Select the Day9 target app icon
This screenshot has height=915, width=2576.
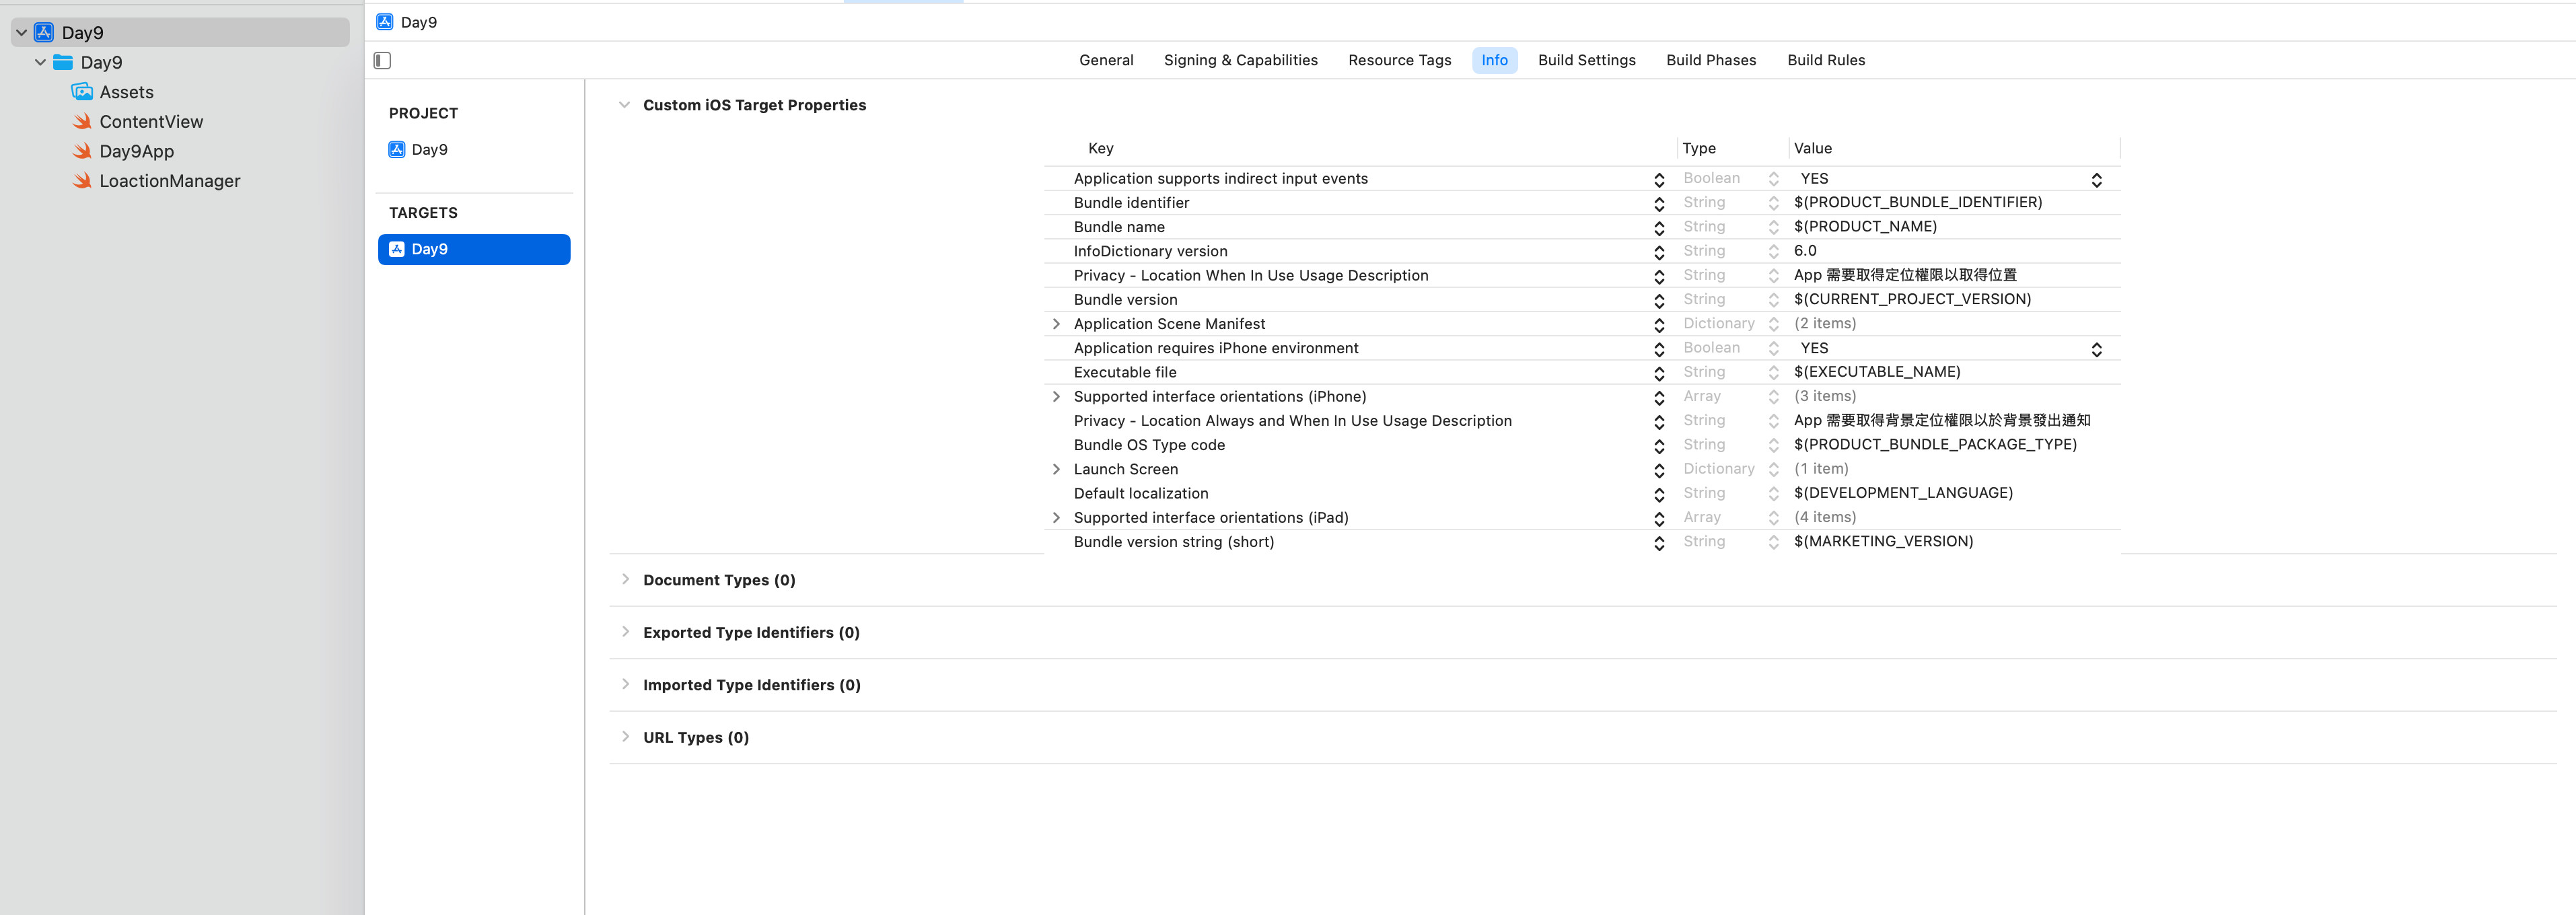coord(397,249)
